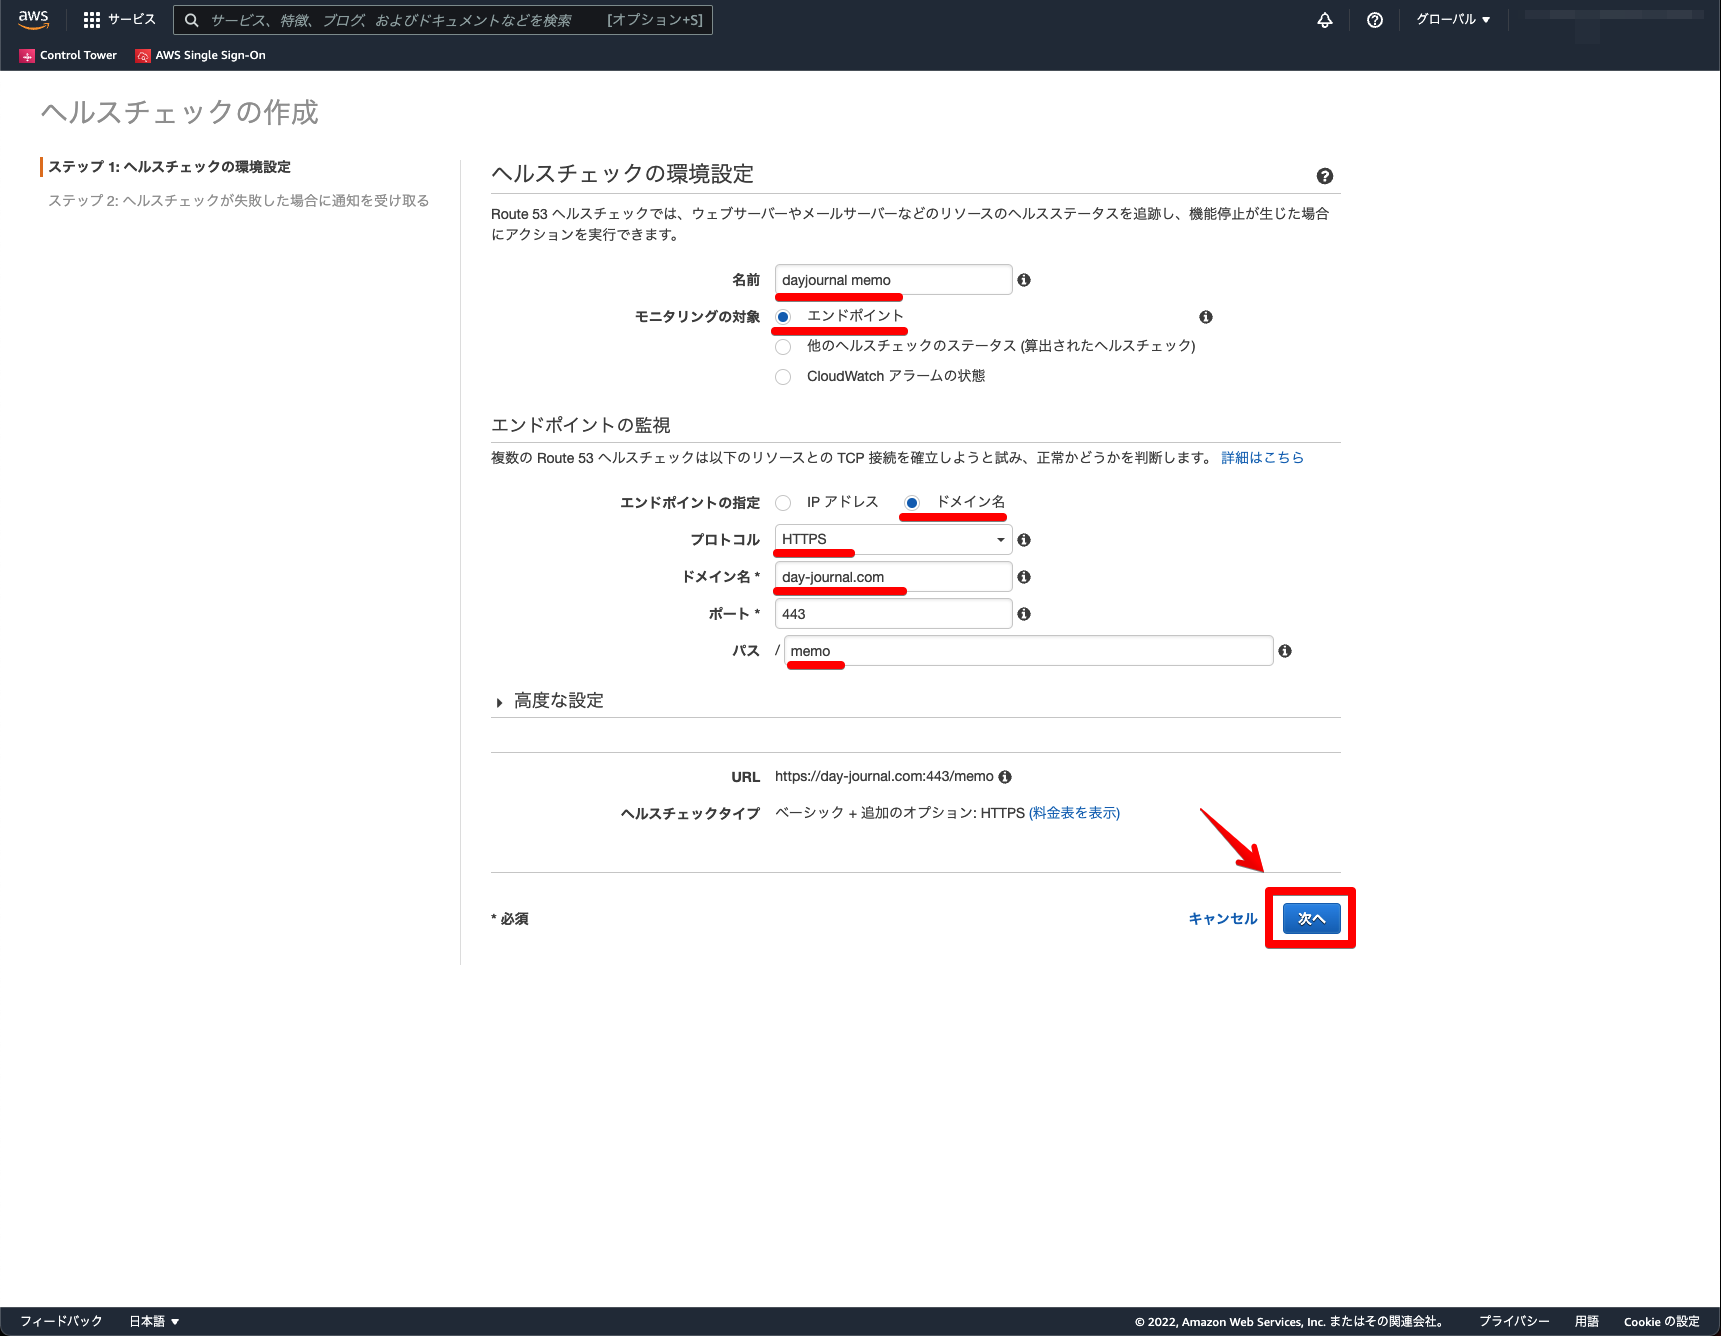The width and height of the screenshot is (1721, 1336).
Task: Open the サービス services grid menu
Action: (119, 19)
